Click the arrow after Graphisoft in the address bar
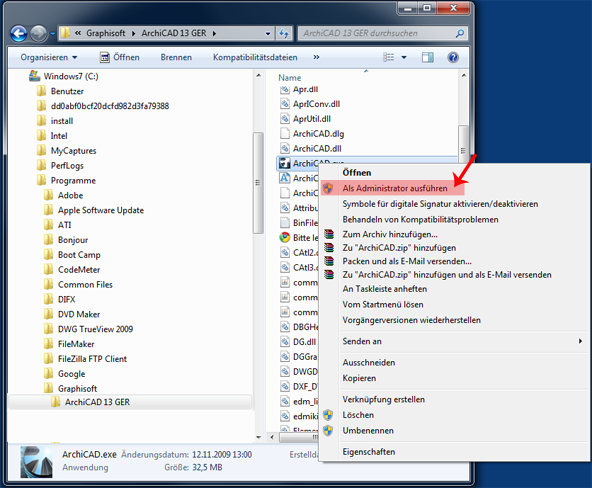The width and height of the screenshot is (592, 488). [133, 34]
